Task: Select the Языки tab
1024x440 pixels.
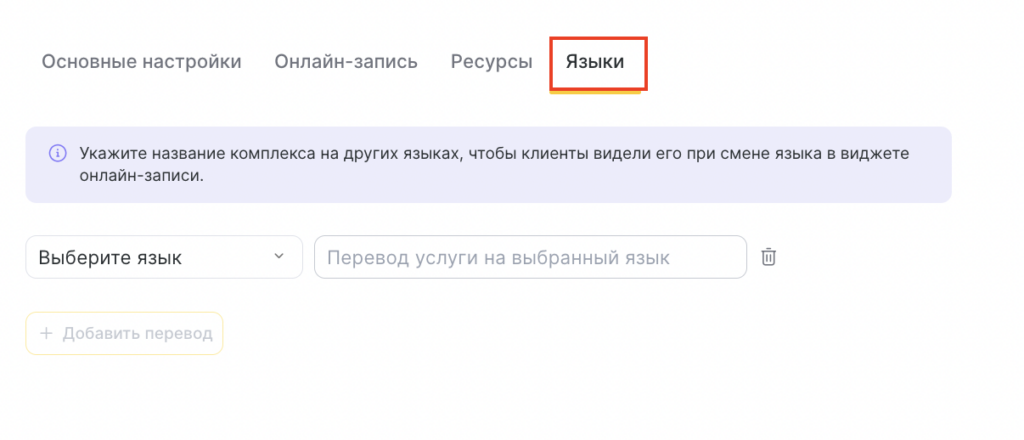Action: (x=595, y=61)
